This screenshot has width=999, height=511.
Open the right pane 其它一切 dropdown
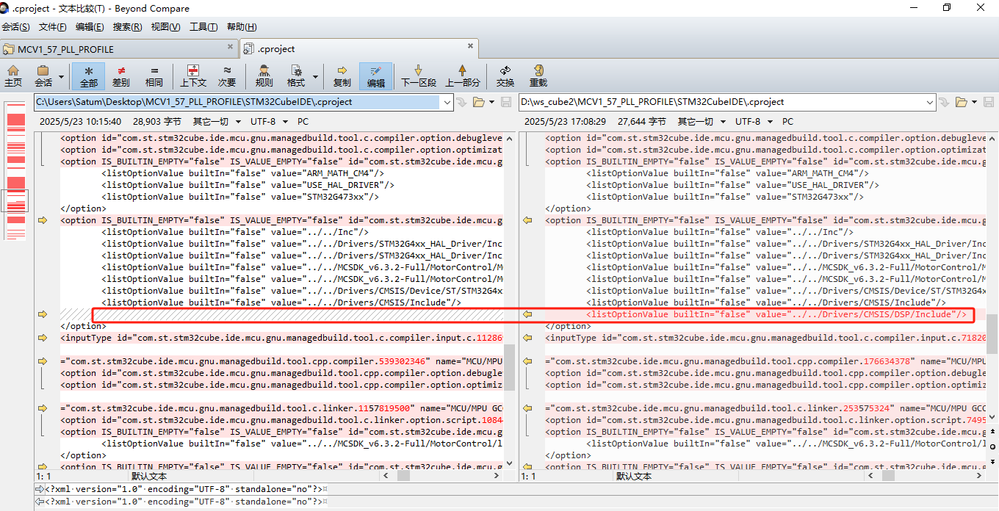tap(701, 121)
